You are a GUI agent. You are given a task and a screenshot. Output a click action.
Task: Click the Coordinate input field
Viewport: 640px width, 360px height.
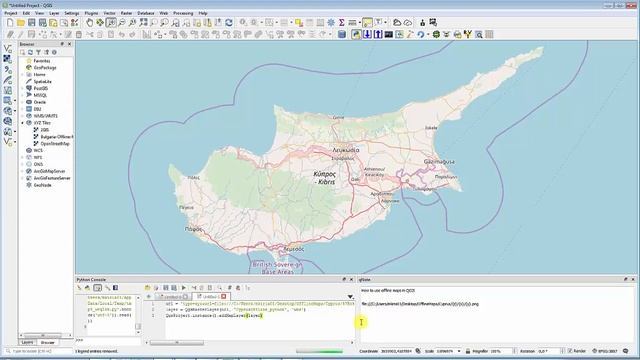coord(396,351)
